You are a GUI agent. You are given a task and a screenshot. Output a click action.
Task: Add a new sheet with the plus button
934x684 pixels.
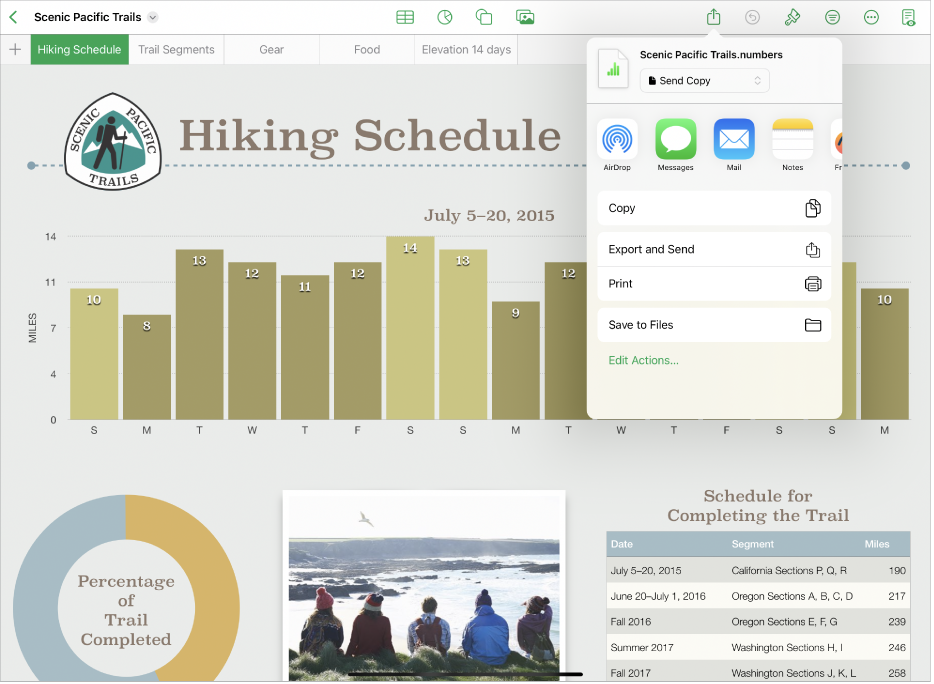[15, 49]
